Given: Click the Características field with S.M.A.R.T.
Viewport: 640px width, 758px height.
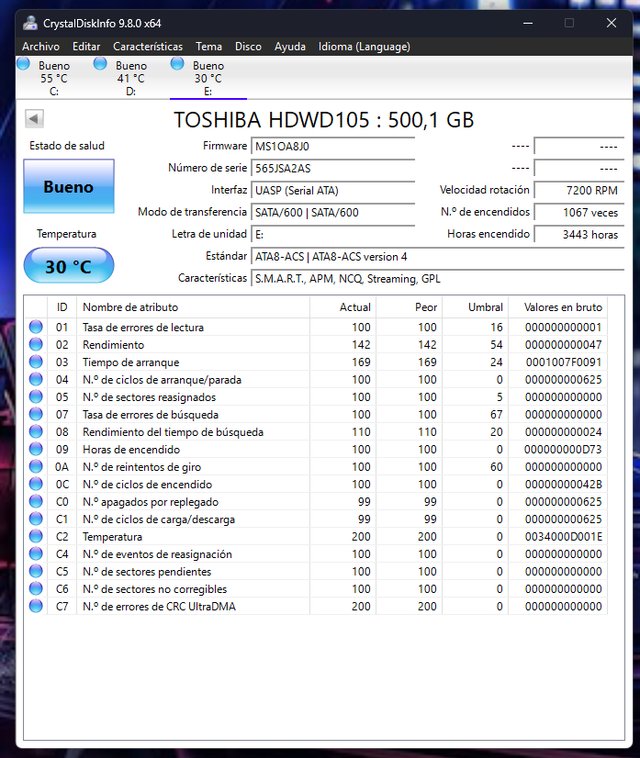Looking at the screenshot, I should tap(437, 279).
